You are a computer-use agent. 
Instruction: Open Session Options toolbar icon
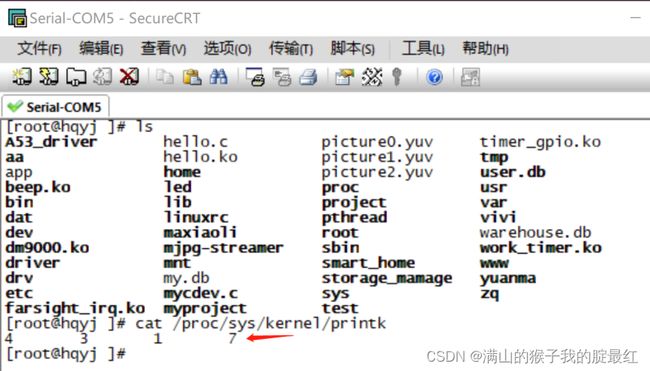click(345, 77)
